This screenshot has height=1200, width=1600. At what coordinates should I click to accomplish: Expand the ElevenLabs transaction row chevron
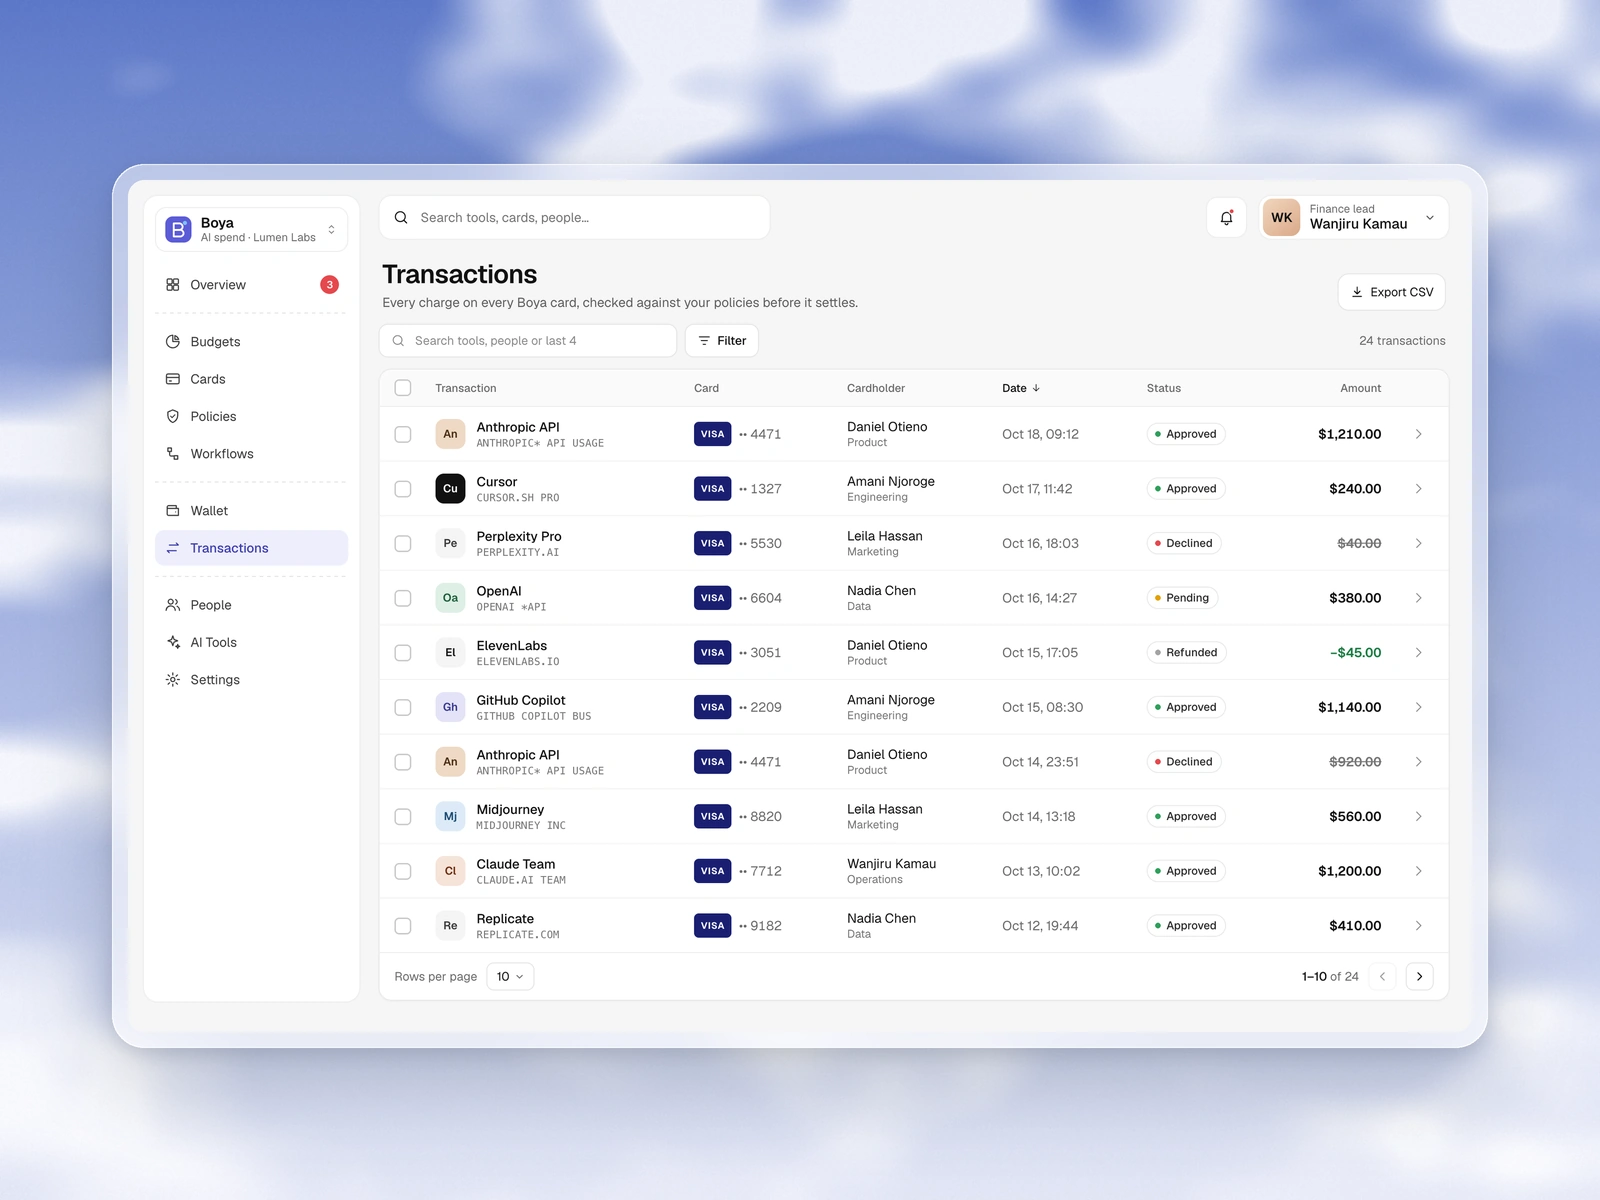[1418, 653]
